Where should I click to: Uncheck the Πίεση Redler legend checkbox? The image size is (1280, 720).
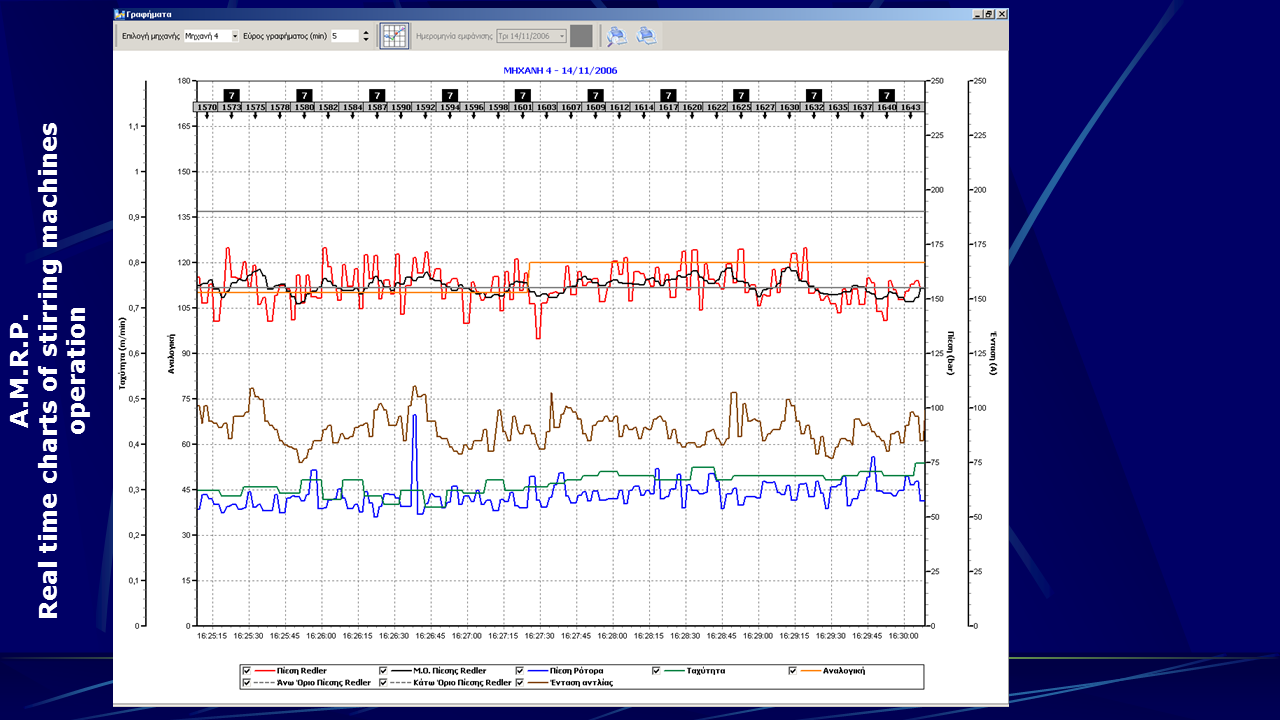click(246, 671)
